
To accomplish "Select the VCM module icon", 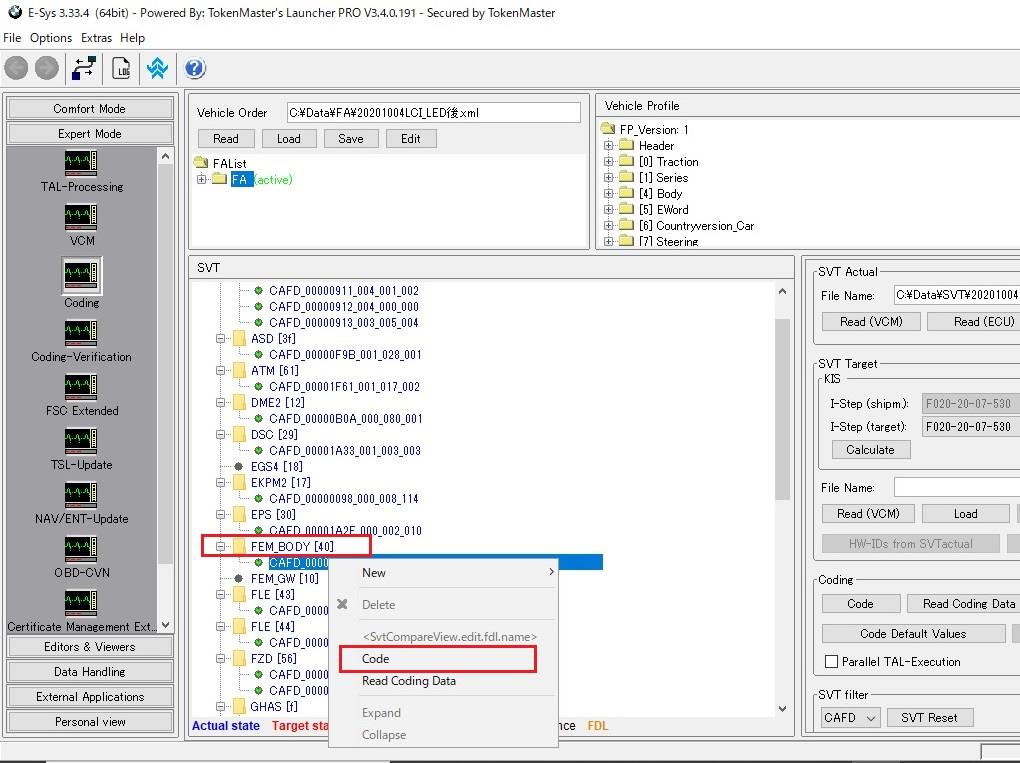I will (81, 217).
